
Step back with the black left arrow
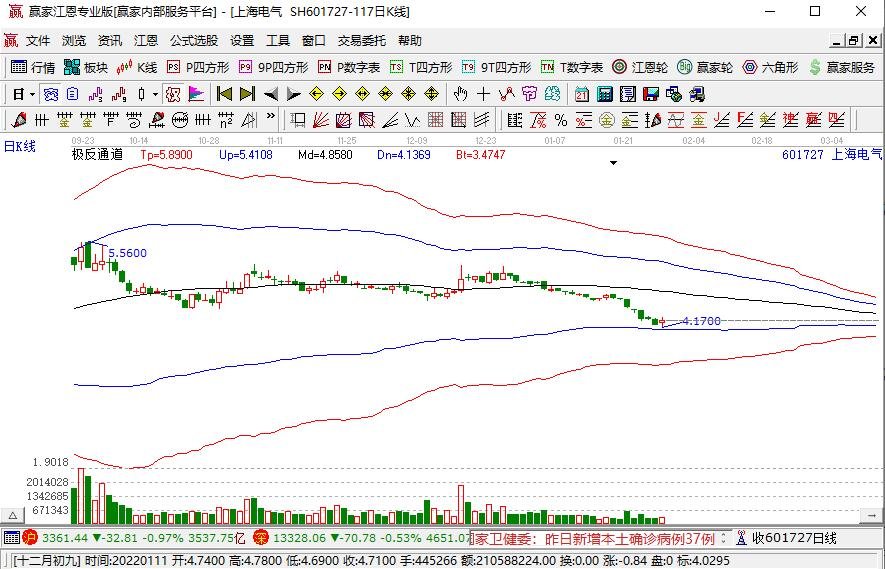(271, 94)
